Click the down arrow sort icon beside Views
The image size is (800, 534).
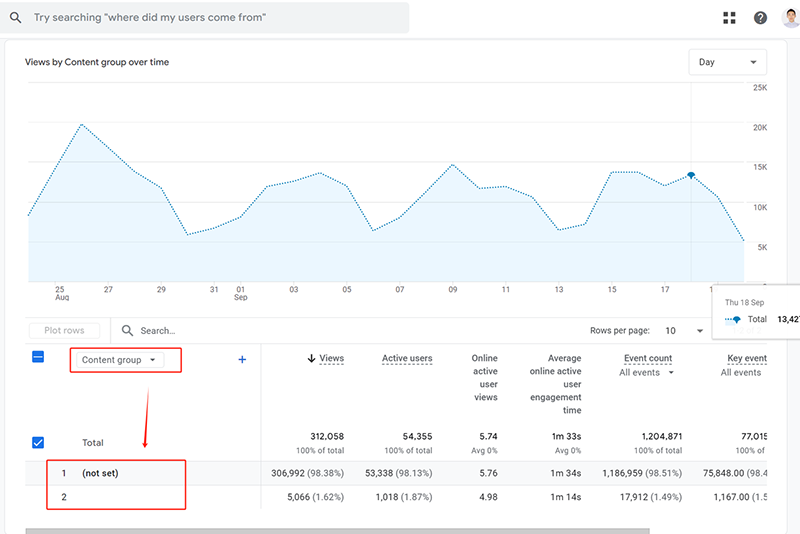pyautogui.click(x=312, y=359)
